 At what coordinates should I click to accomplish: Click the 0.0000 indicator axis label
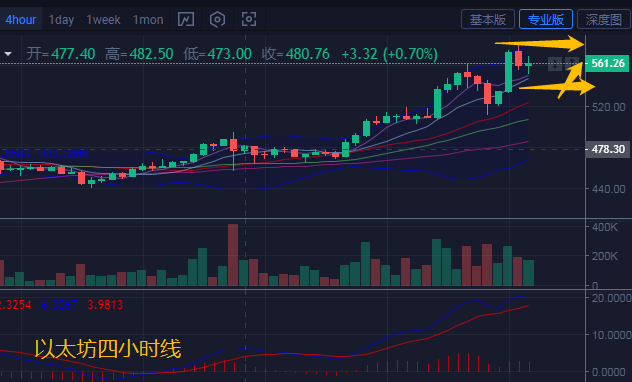pos(609,372)
